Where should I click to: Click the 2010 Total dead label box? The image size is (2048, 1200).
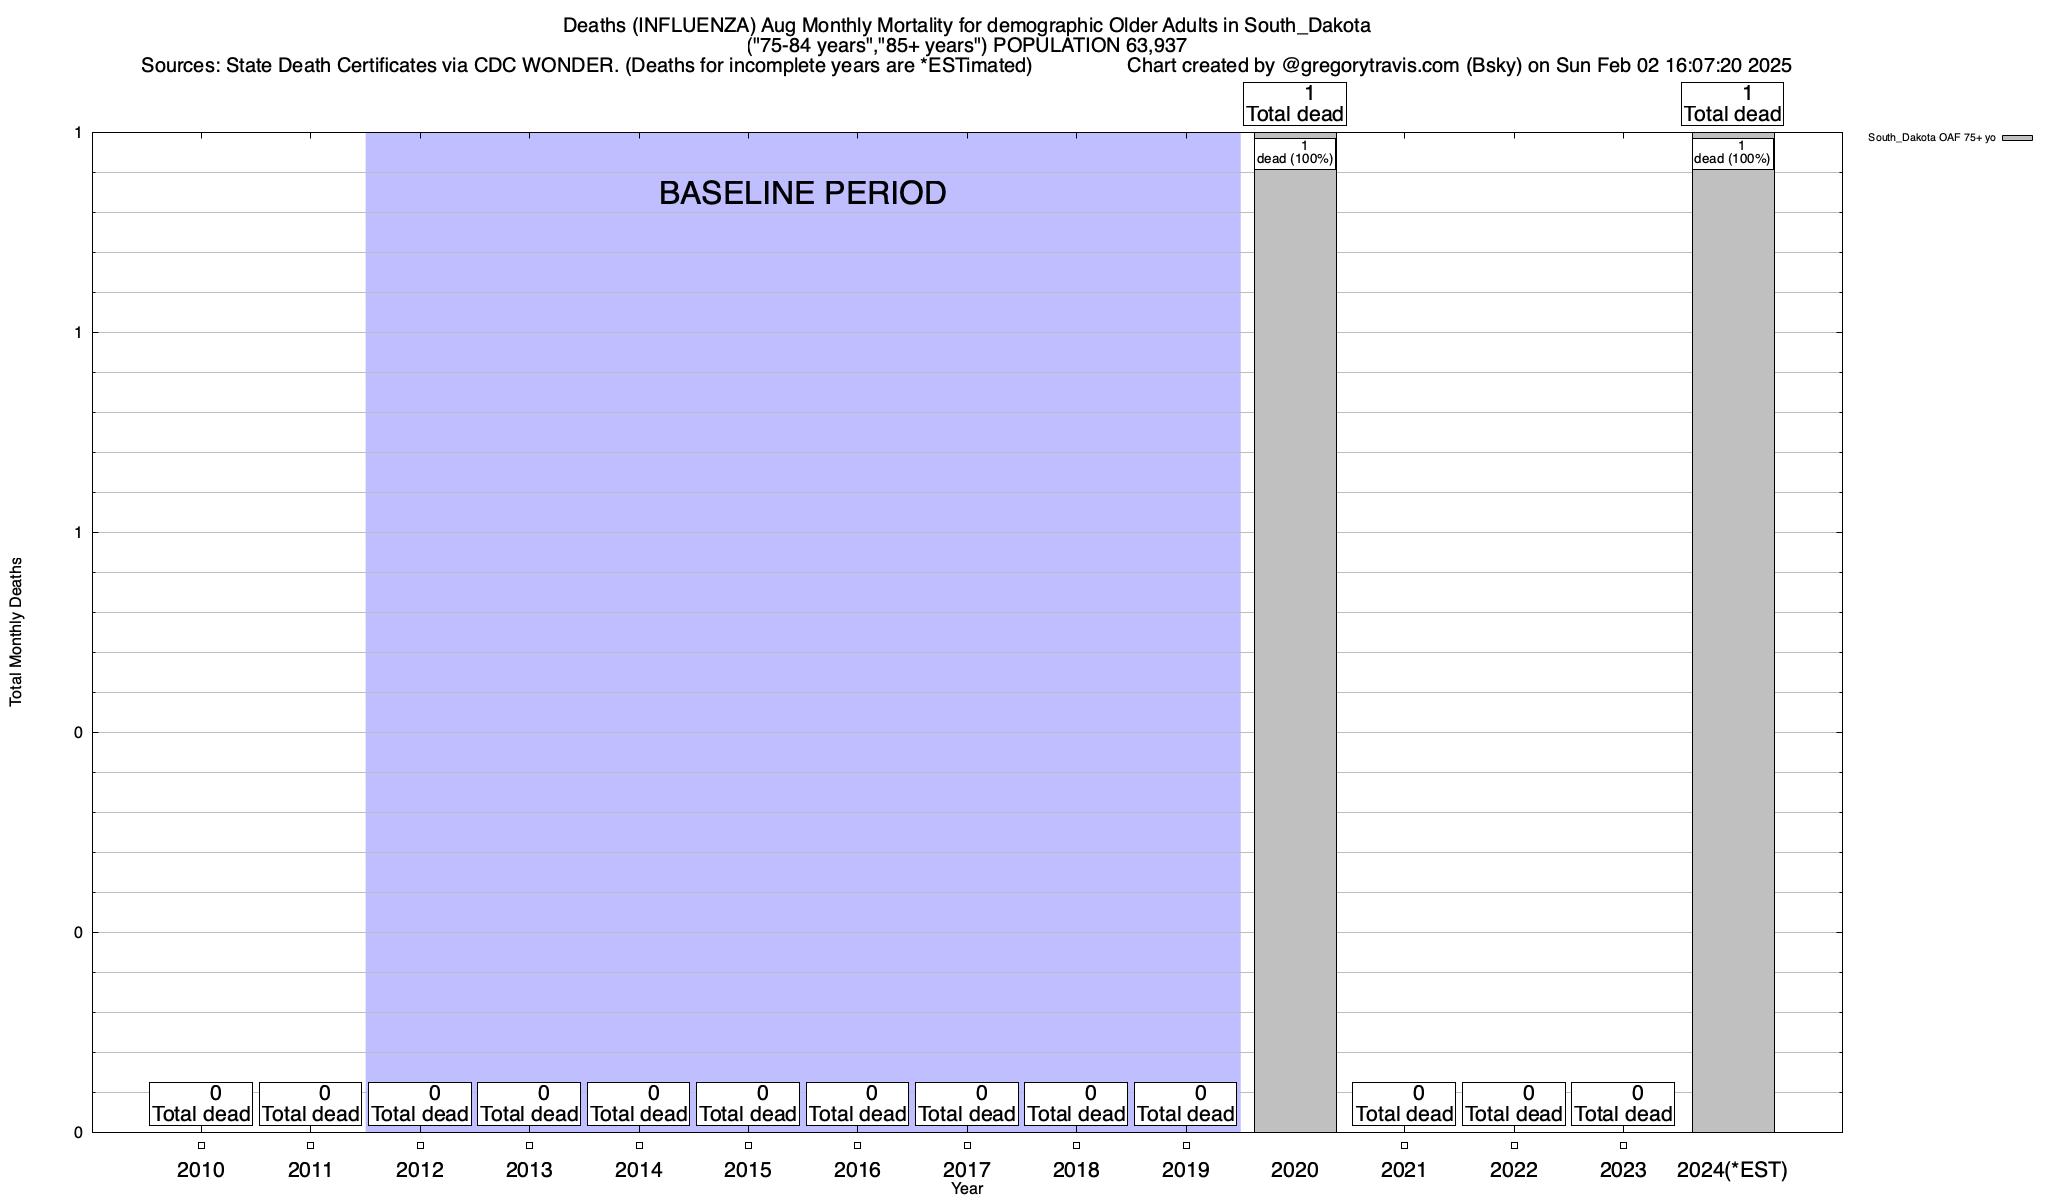pos(201,1104)
